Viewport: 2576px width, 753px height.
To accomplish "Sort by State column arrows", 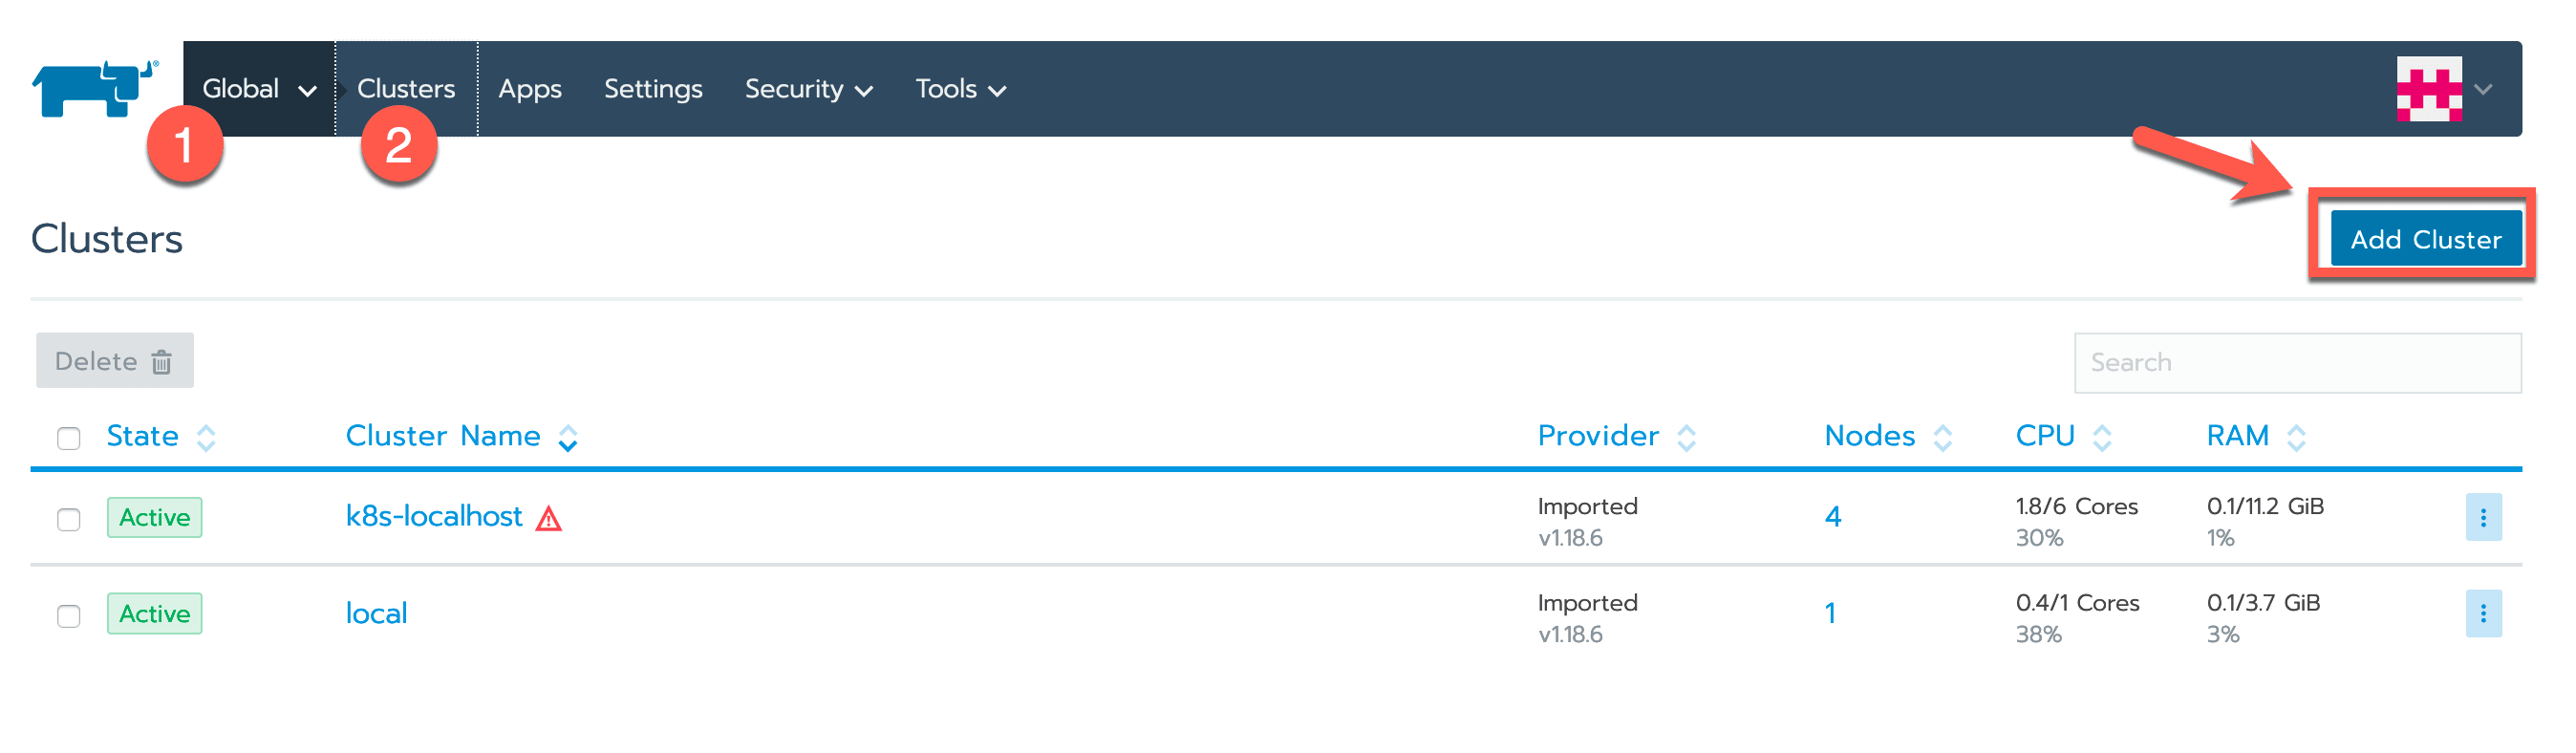I will [206, 437].
